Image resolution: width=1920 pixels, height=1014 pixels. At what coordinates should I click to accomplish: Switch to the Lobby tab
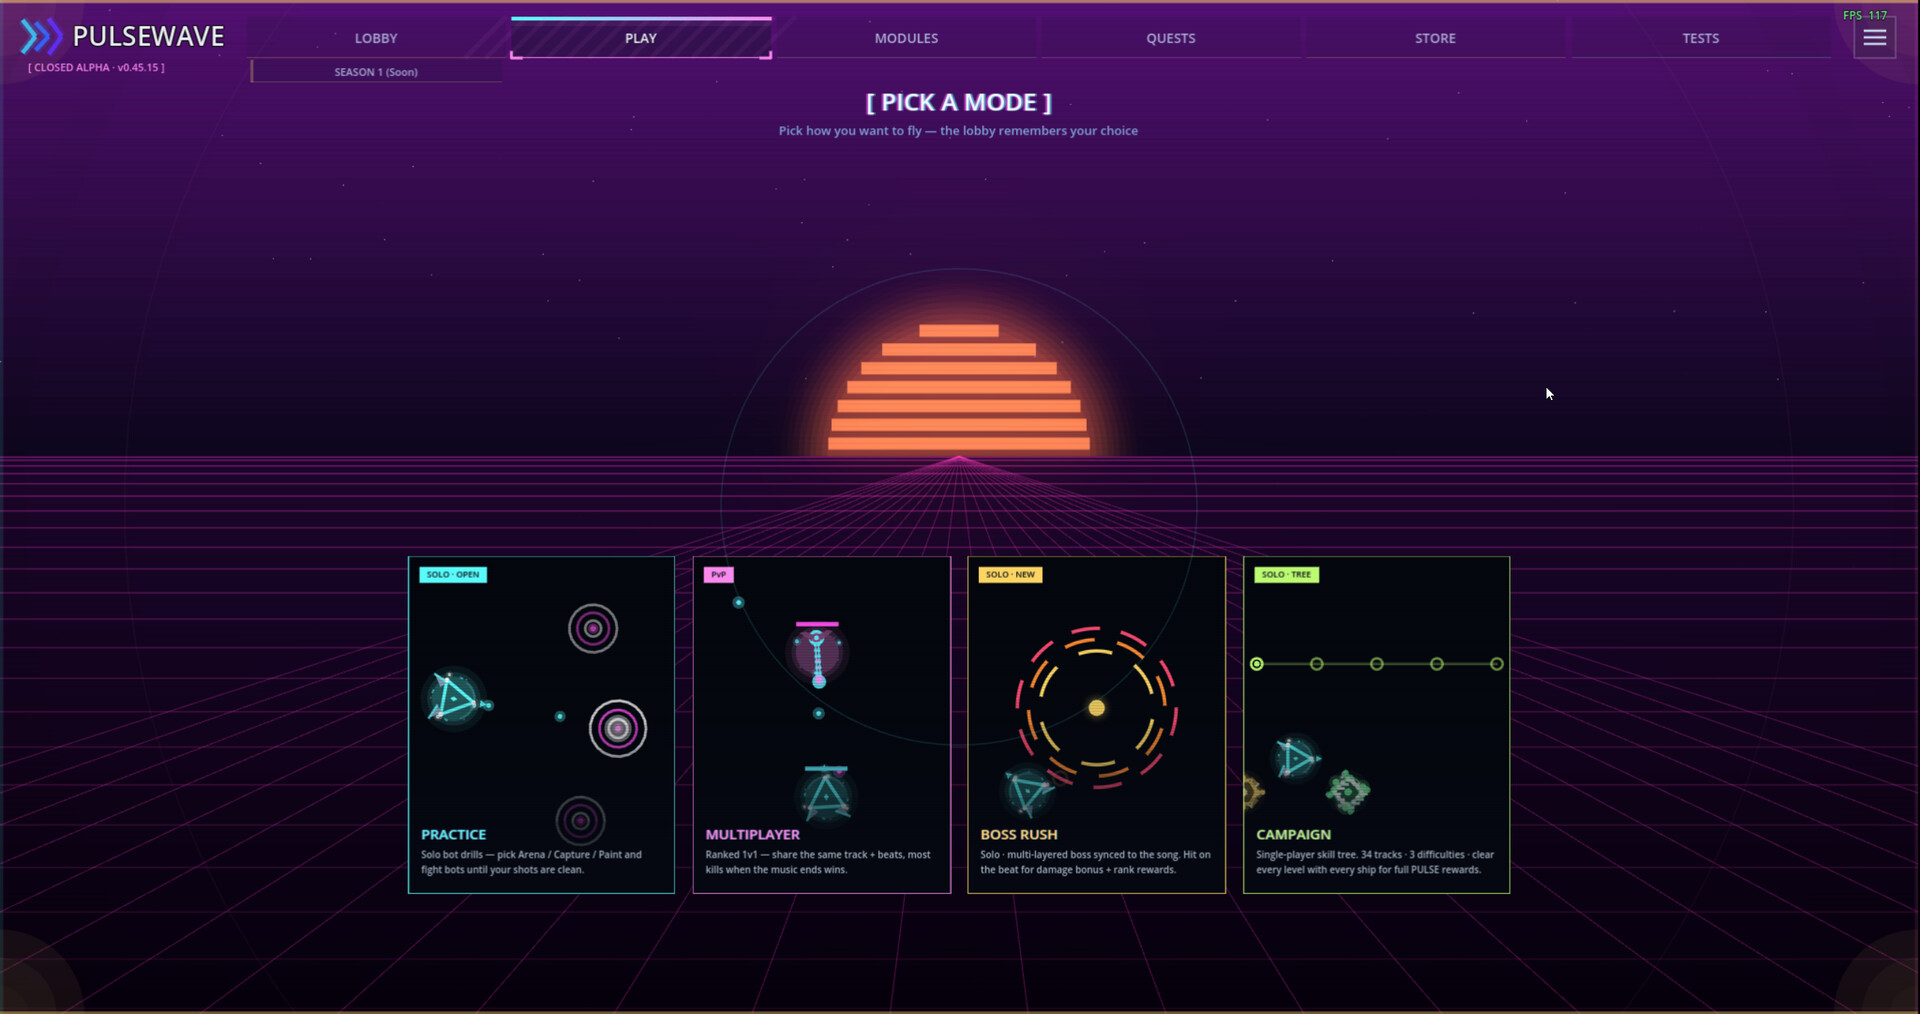376,38
